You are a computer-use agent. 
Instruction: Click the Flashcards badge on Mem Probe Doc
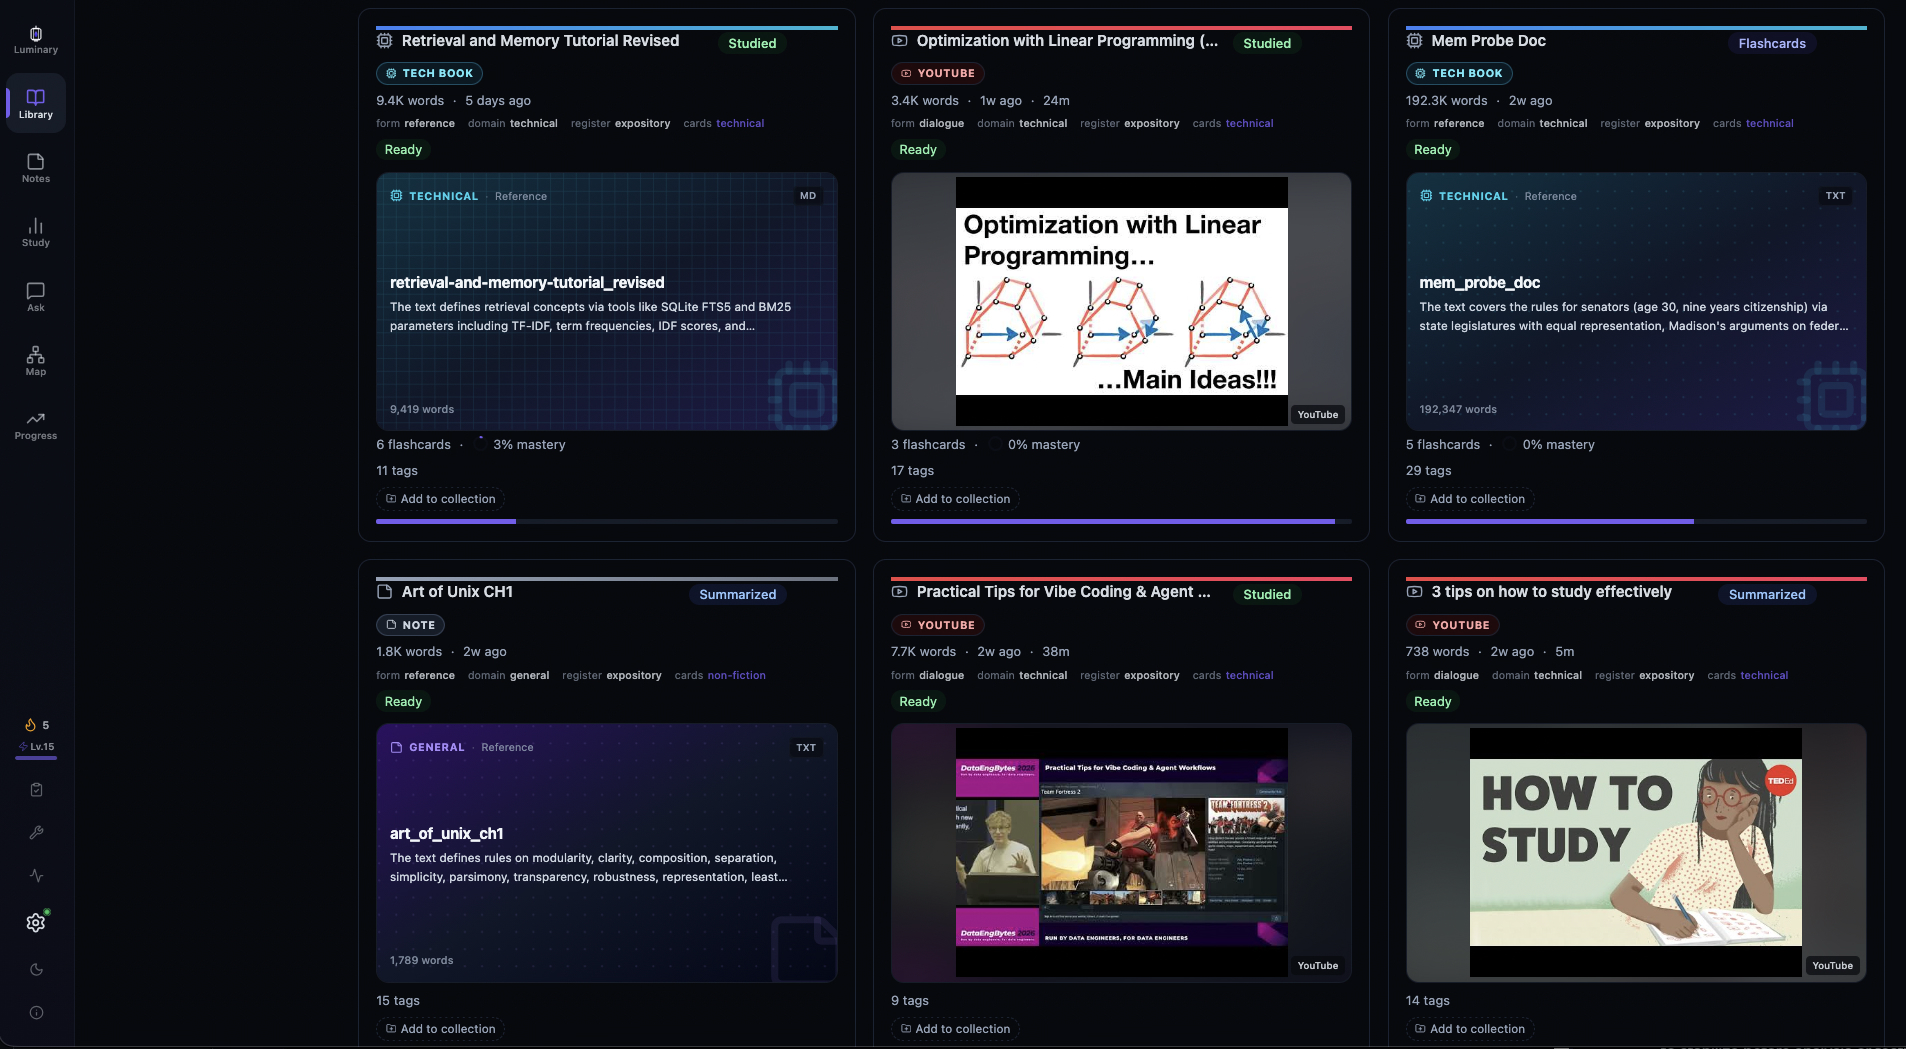1772,43
